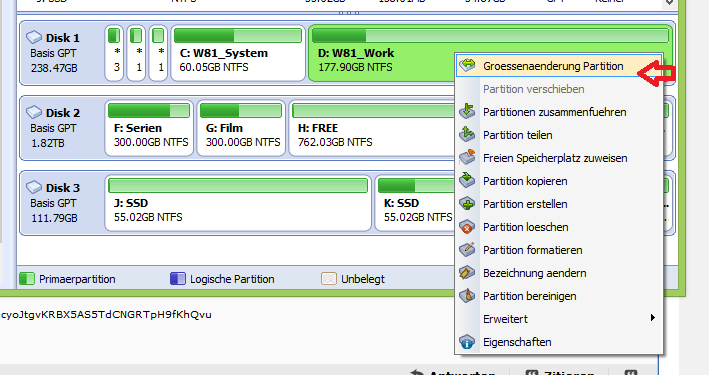The image size is (709, 375).
Task: Click the J: SSD usage bar
Action: coord(238,185)
